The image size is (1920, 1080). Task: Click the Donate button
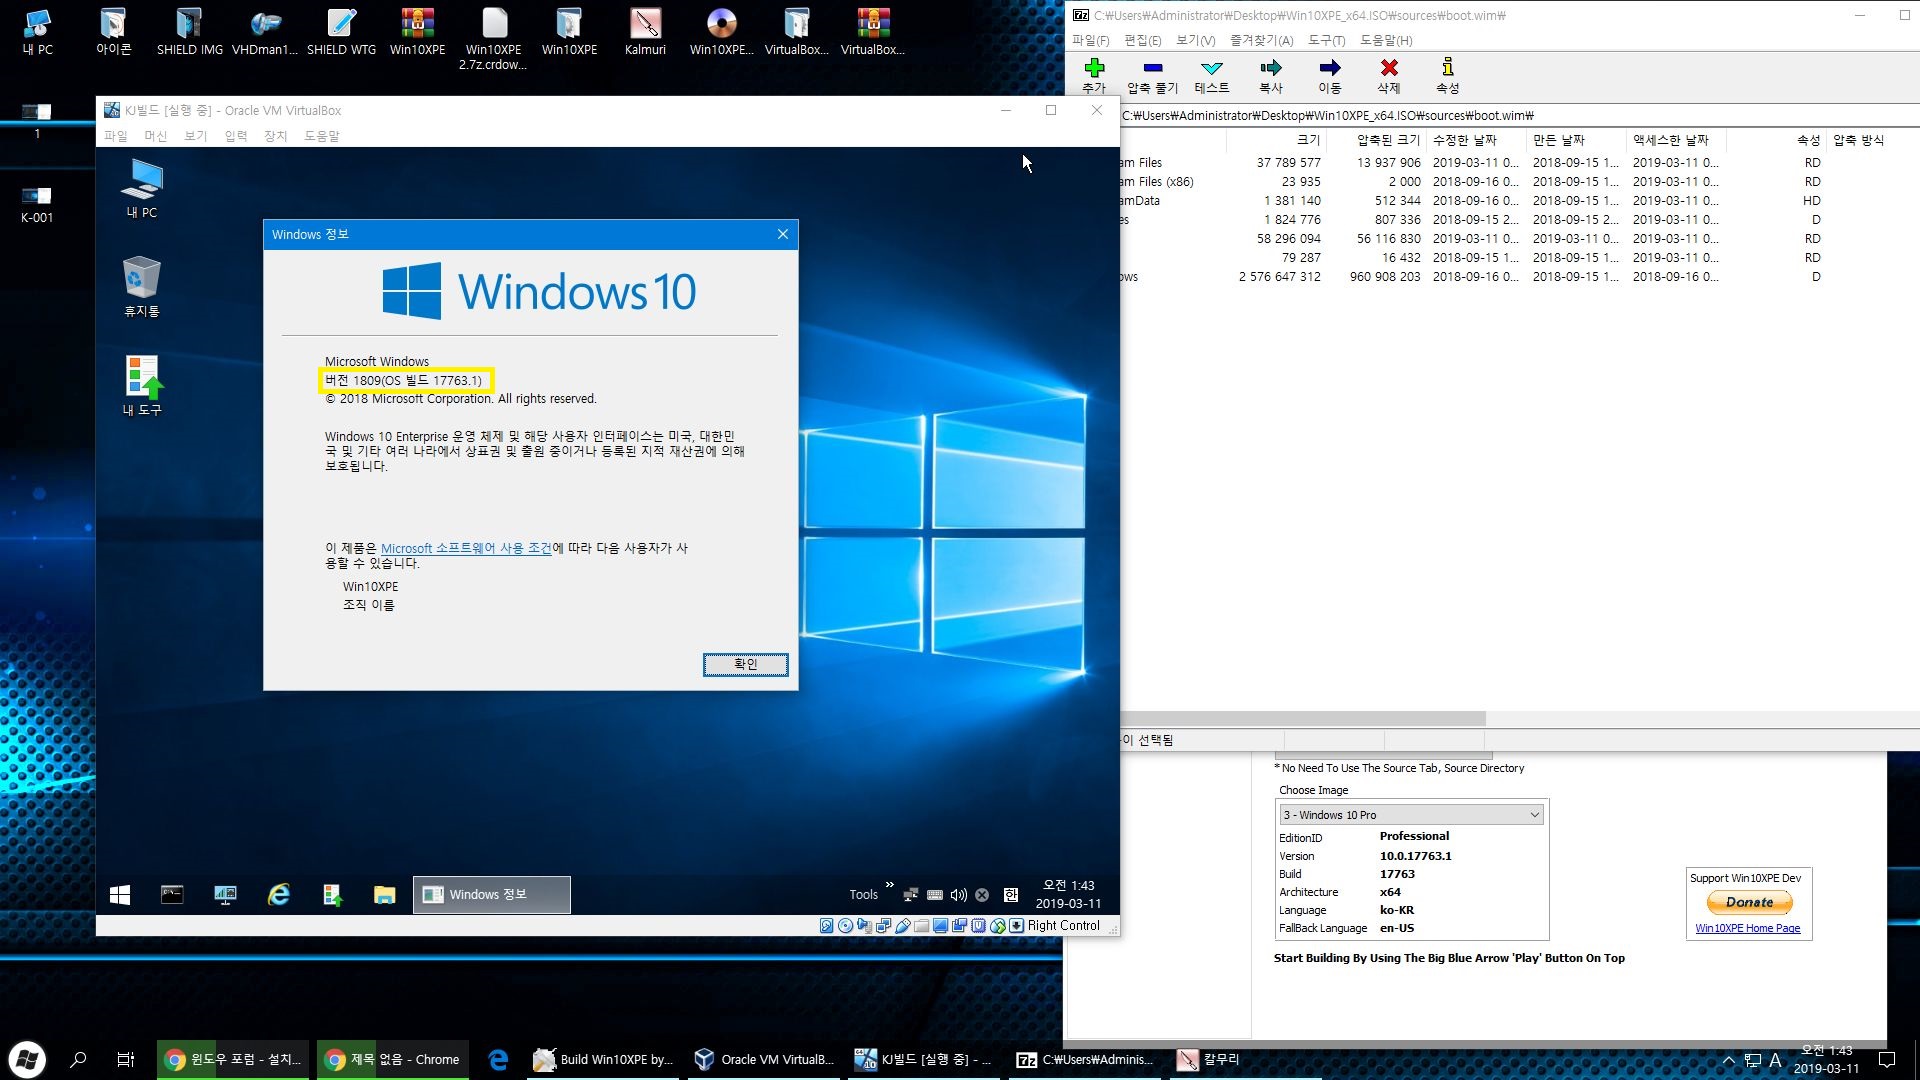point(1749,902)
